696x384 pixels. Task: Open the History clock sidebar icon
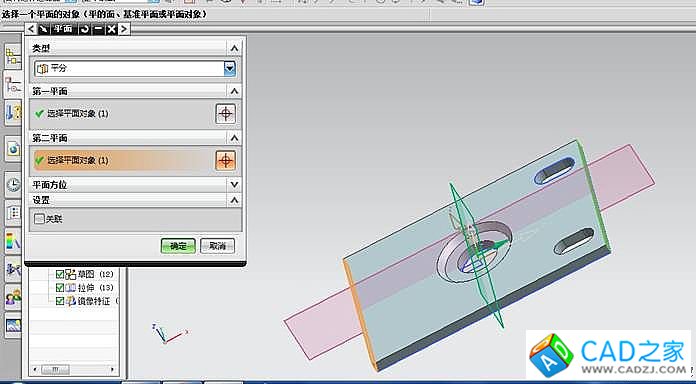(13, 184)
